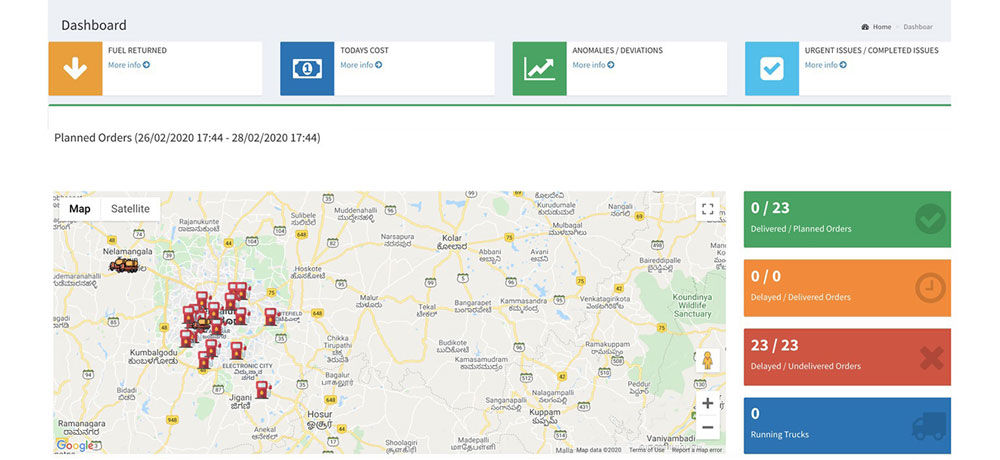Open More info under Urgent Issues
The height and width of the screenshot is (460, 1000).
[x=825, y=65]
